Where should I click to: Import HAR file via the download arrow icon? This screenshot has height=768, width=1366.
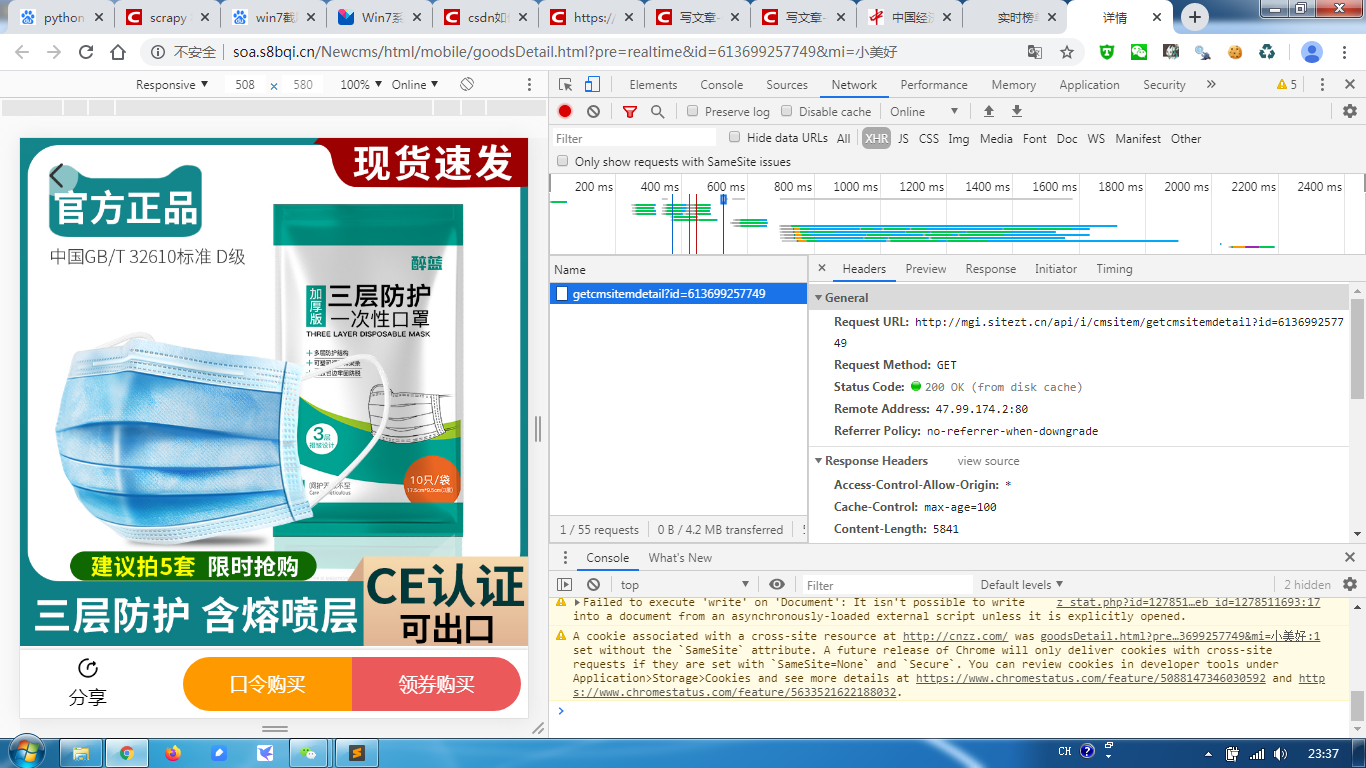(1017, 111)
